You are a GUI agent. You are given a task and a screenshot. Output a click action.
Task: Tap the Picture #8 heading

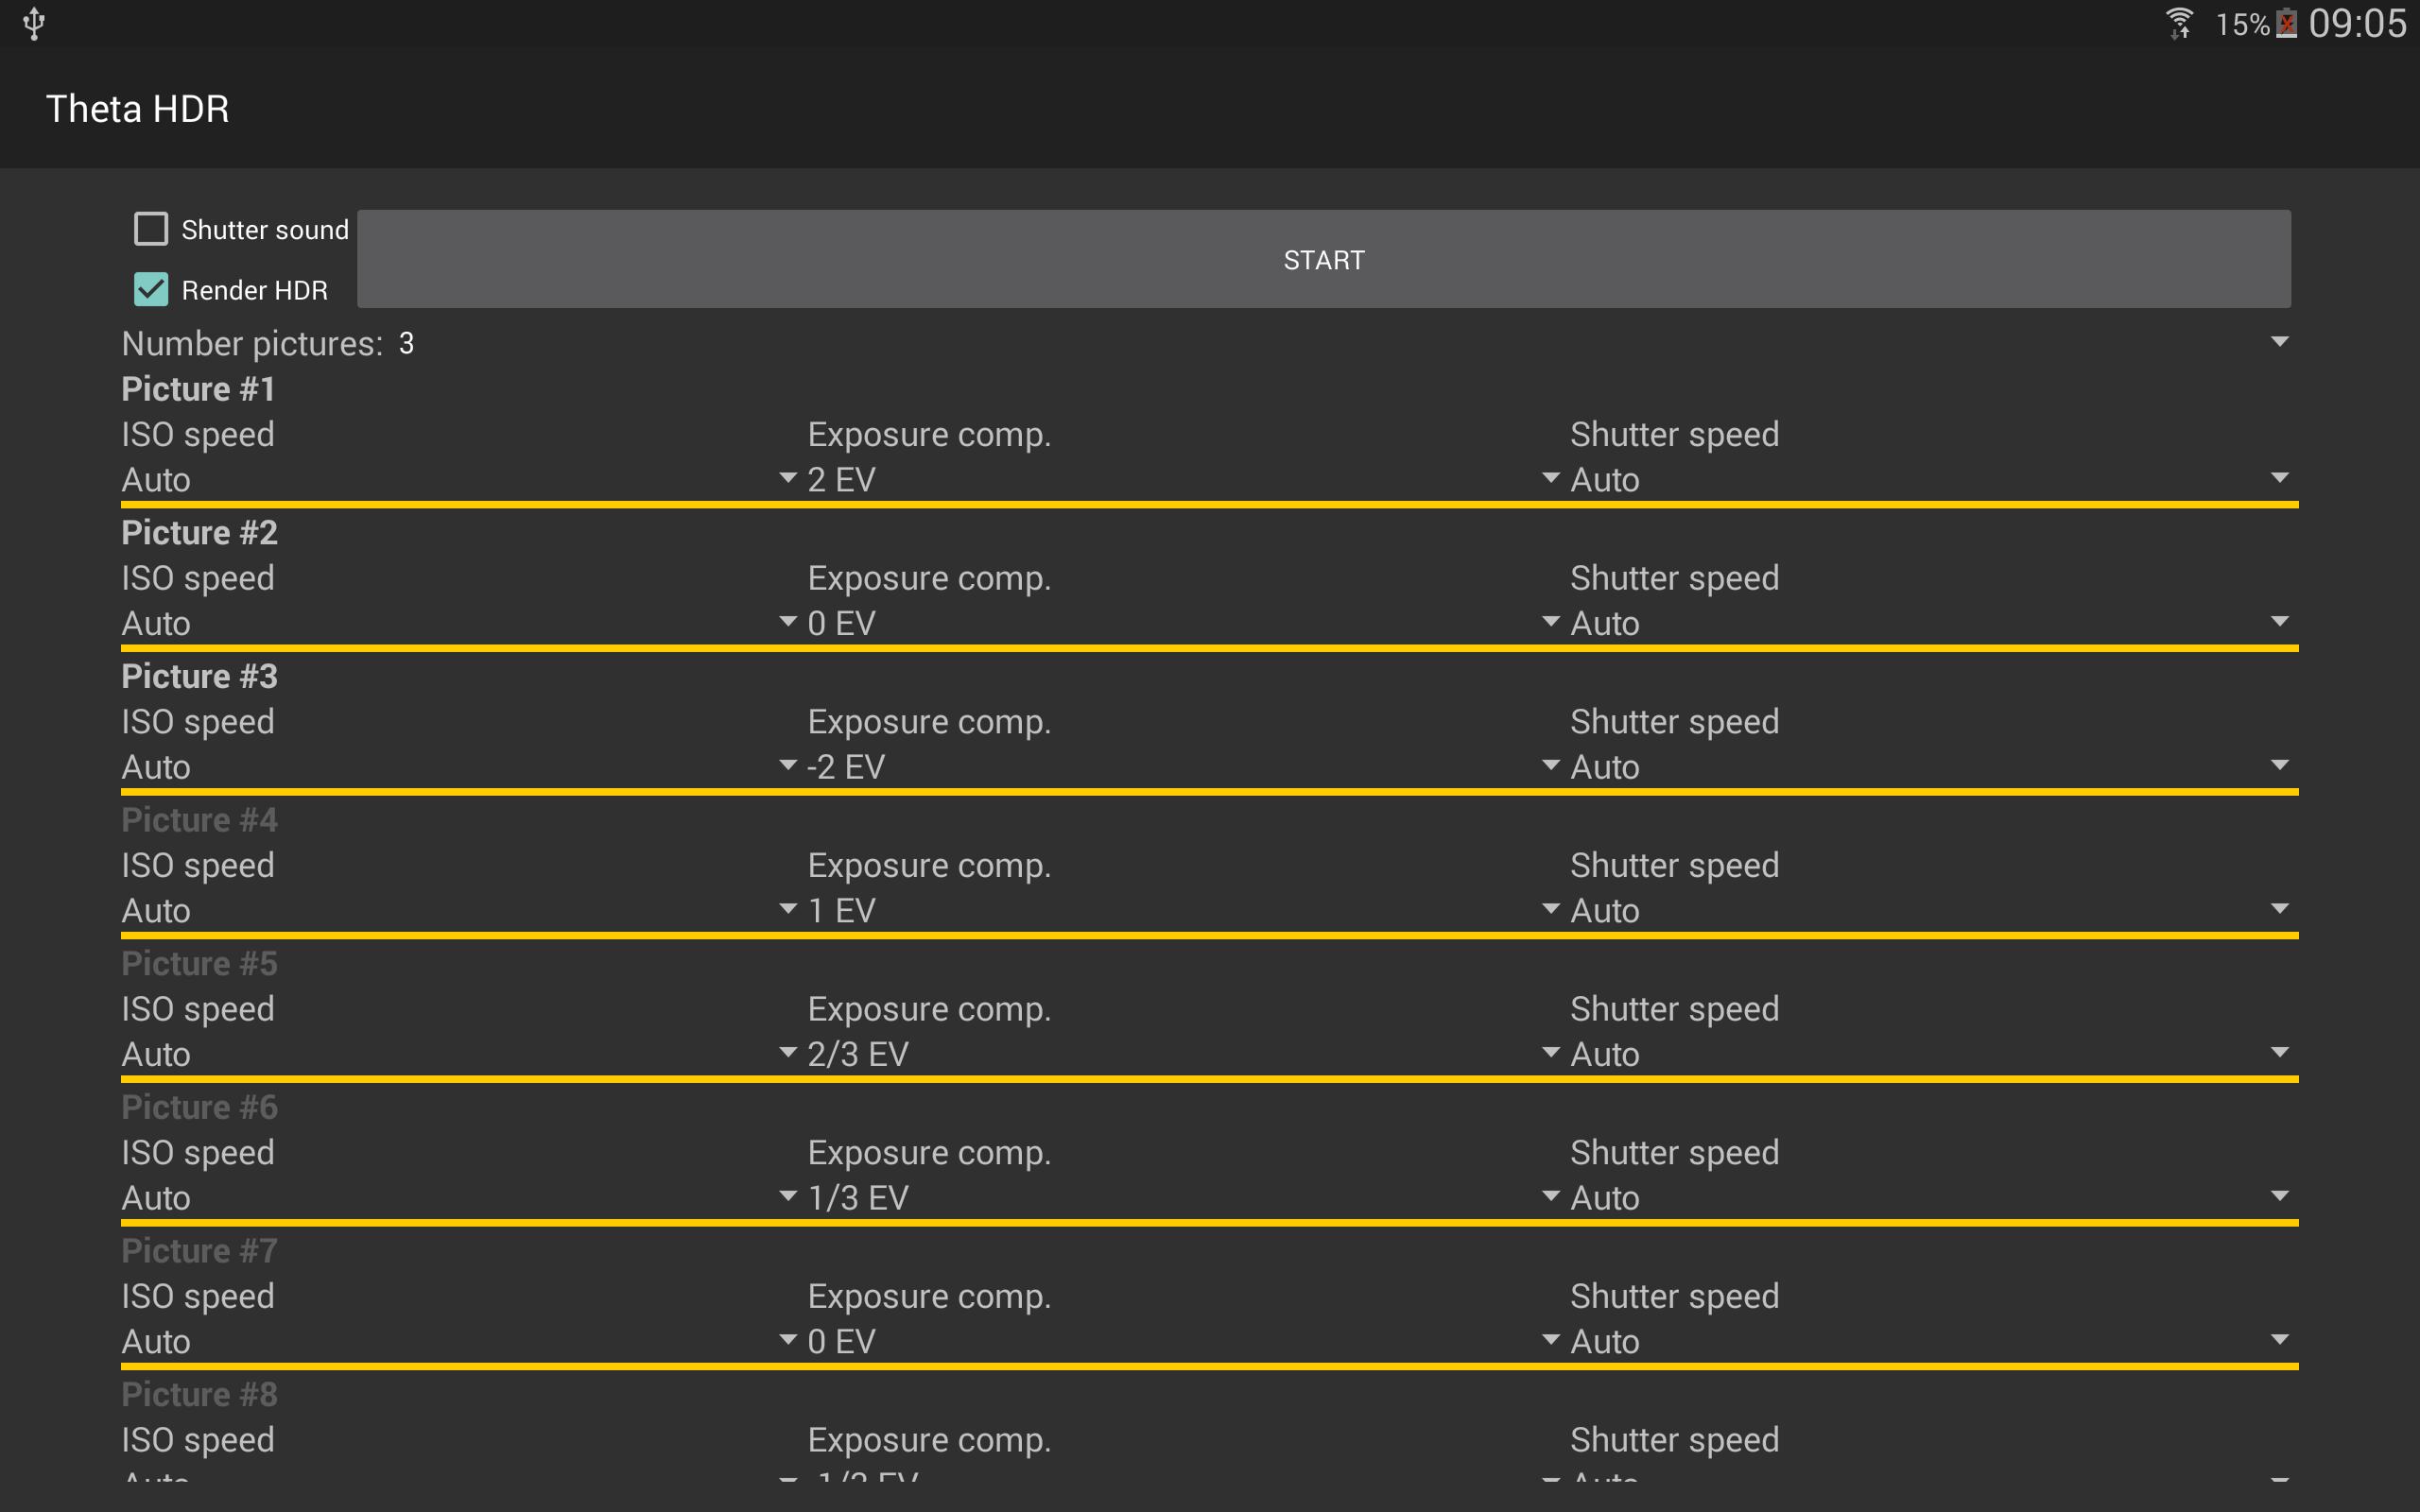point(199,1394)
